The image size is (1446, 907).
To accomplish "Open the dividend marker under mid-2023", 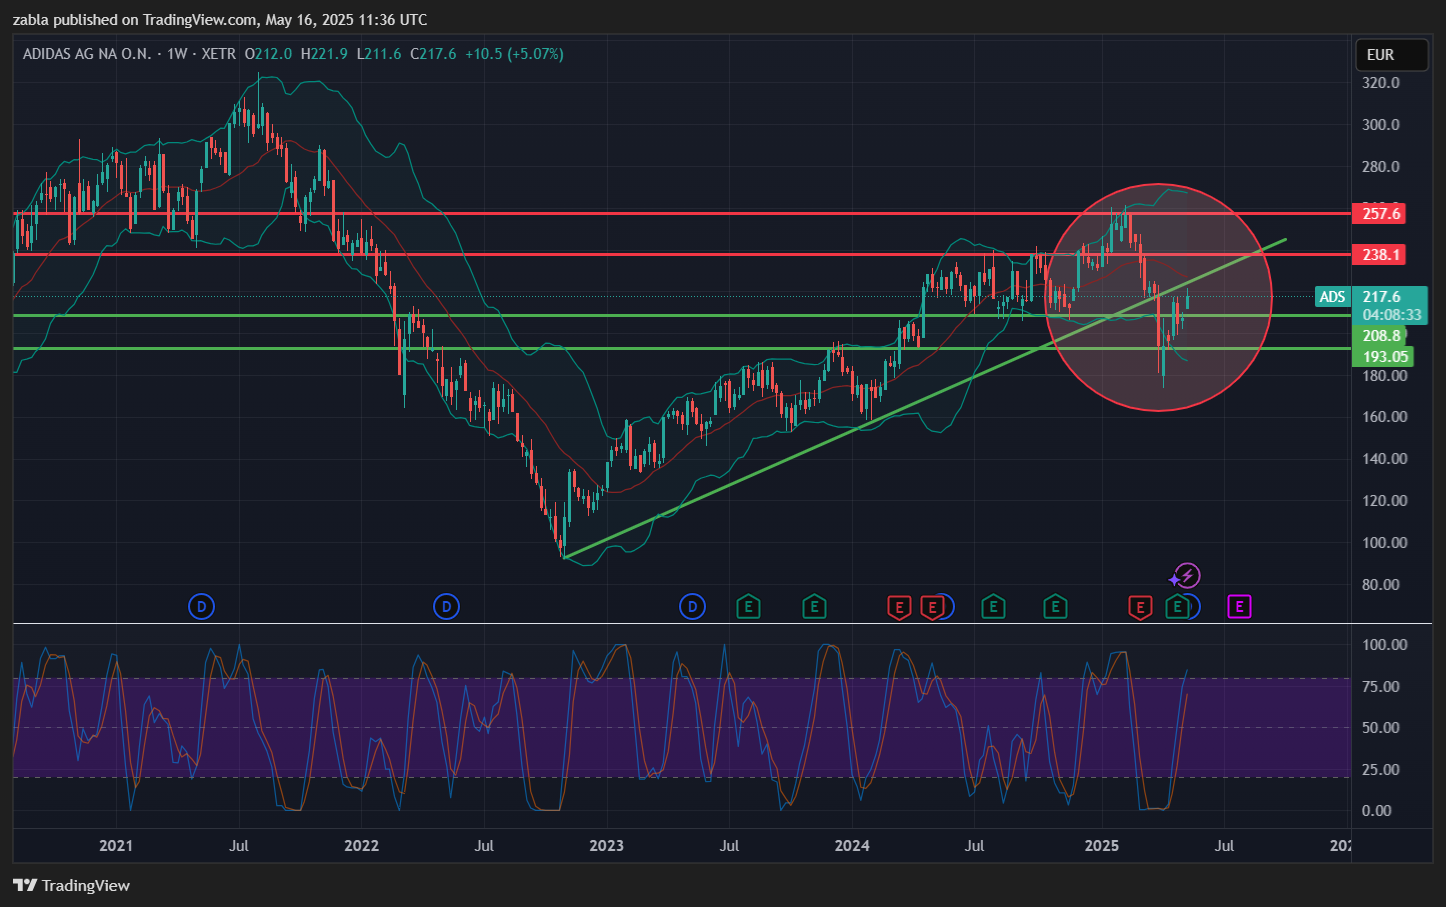I will pyautogui.click(x=692, y=606).
